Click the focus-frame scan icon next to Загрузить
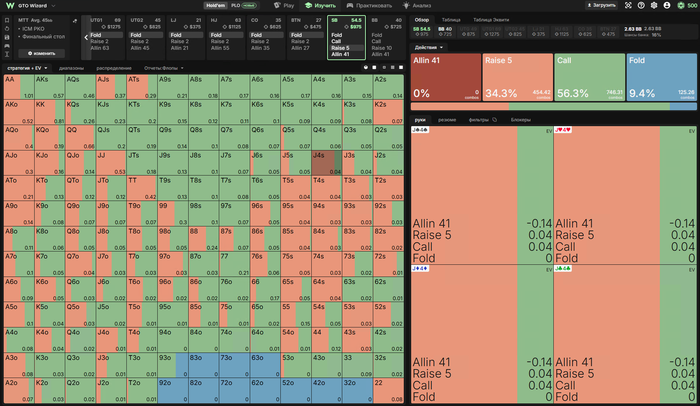Viewport: 700px width, 406px height. 628,5
